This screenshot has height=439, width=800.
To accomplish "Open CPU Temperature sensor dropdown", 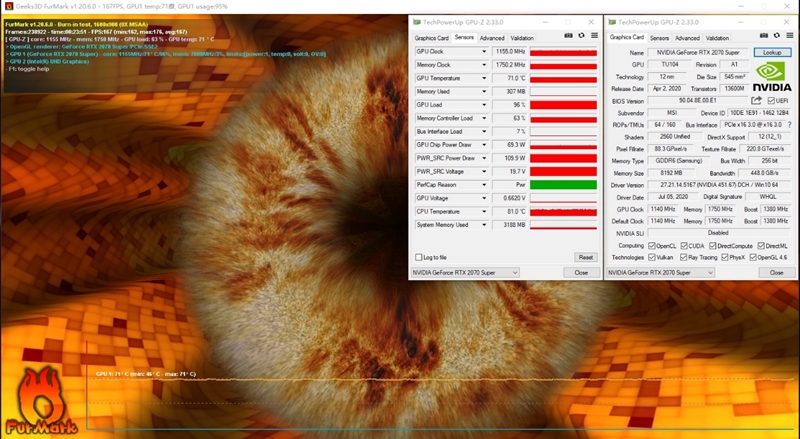I will [x=484, y=211].
